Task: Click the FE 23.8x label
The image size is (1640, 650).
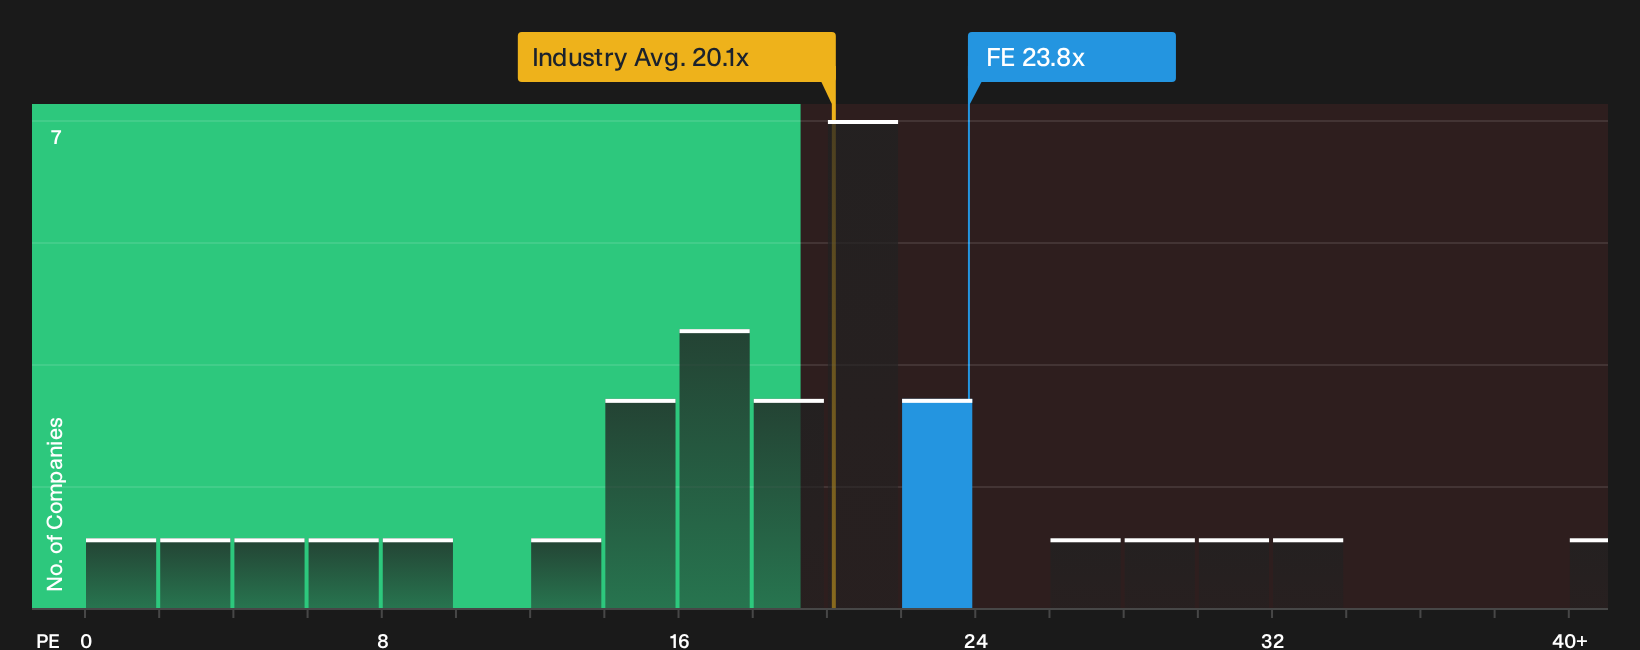Action: click(x=1071, y=57)
